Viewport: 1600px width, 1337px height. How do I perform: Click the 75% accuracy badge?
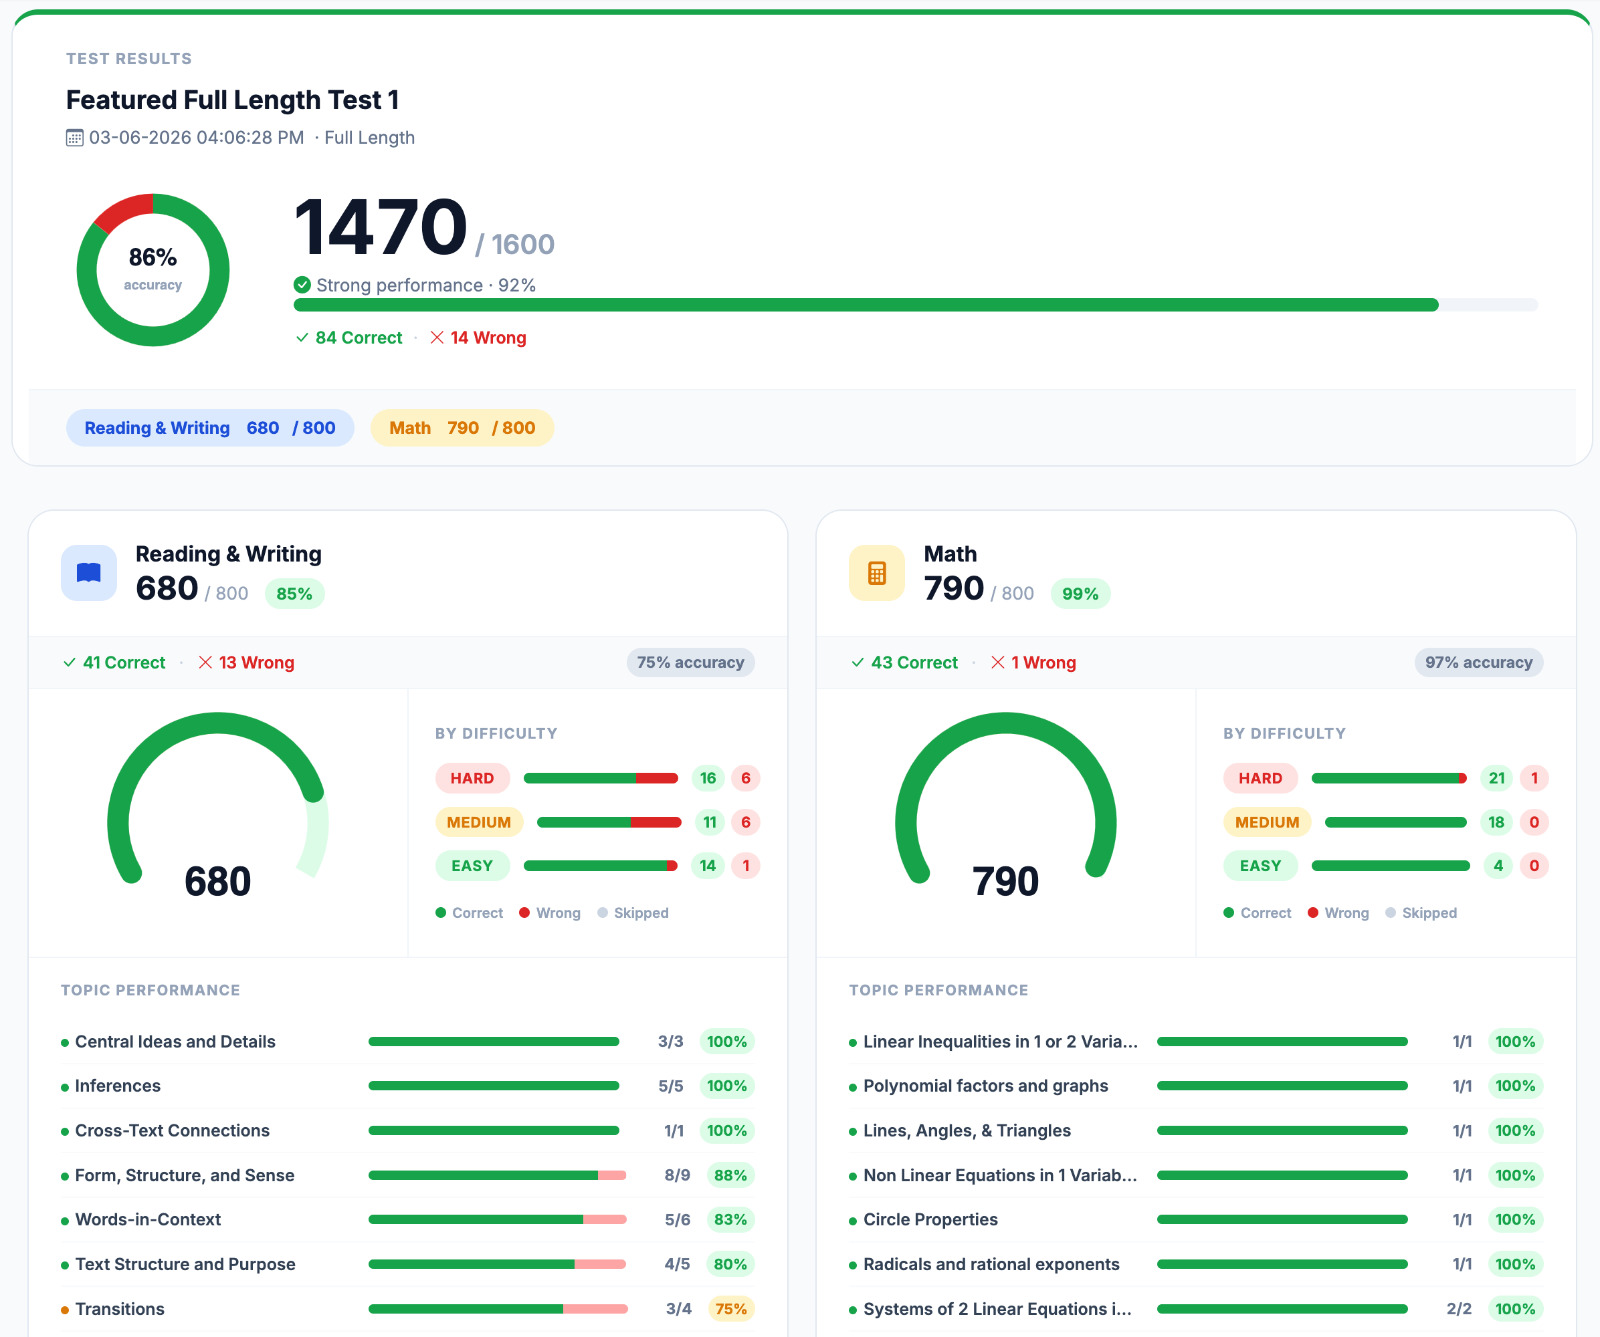(x=690, y=662)
